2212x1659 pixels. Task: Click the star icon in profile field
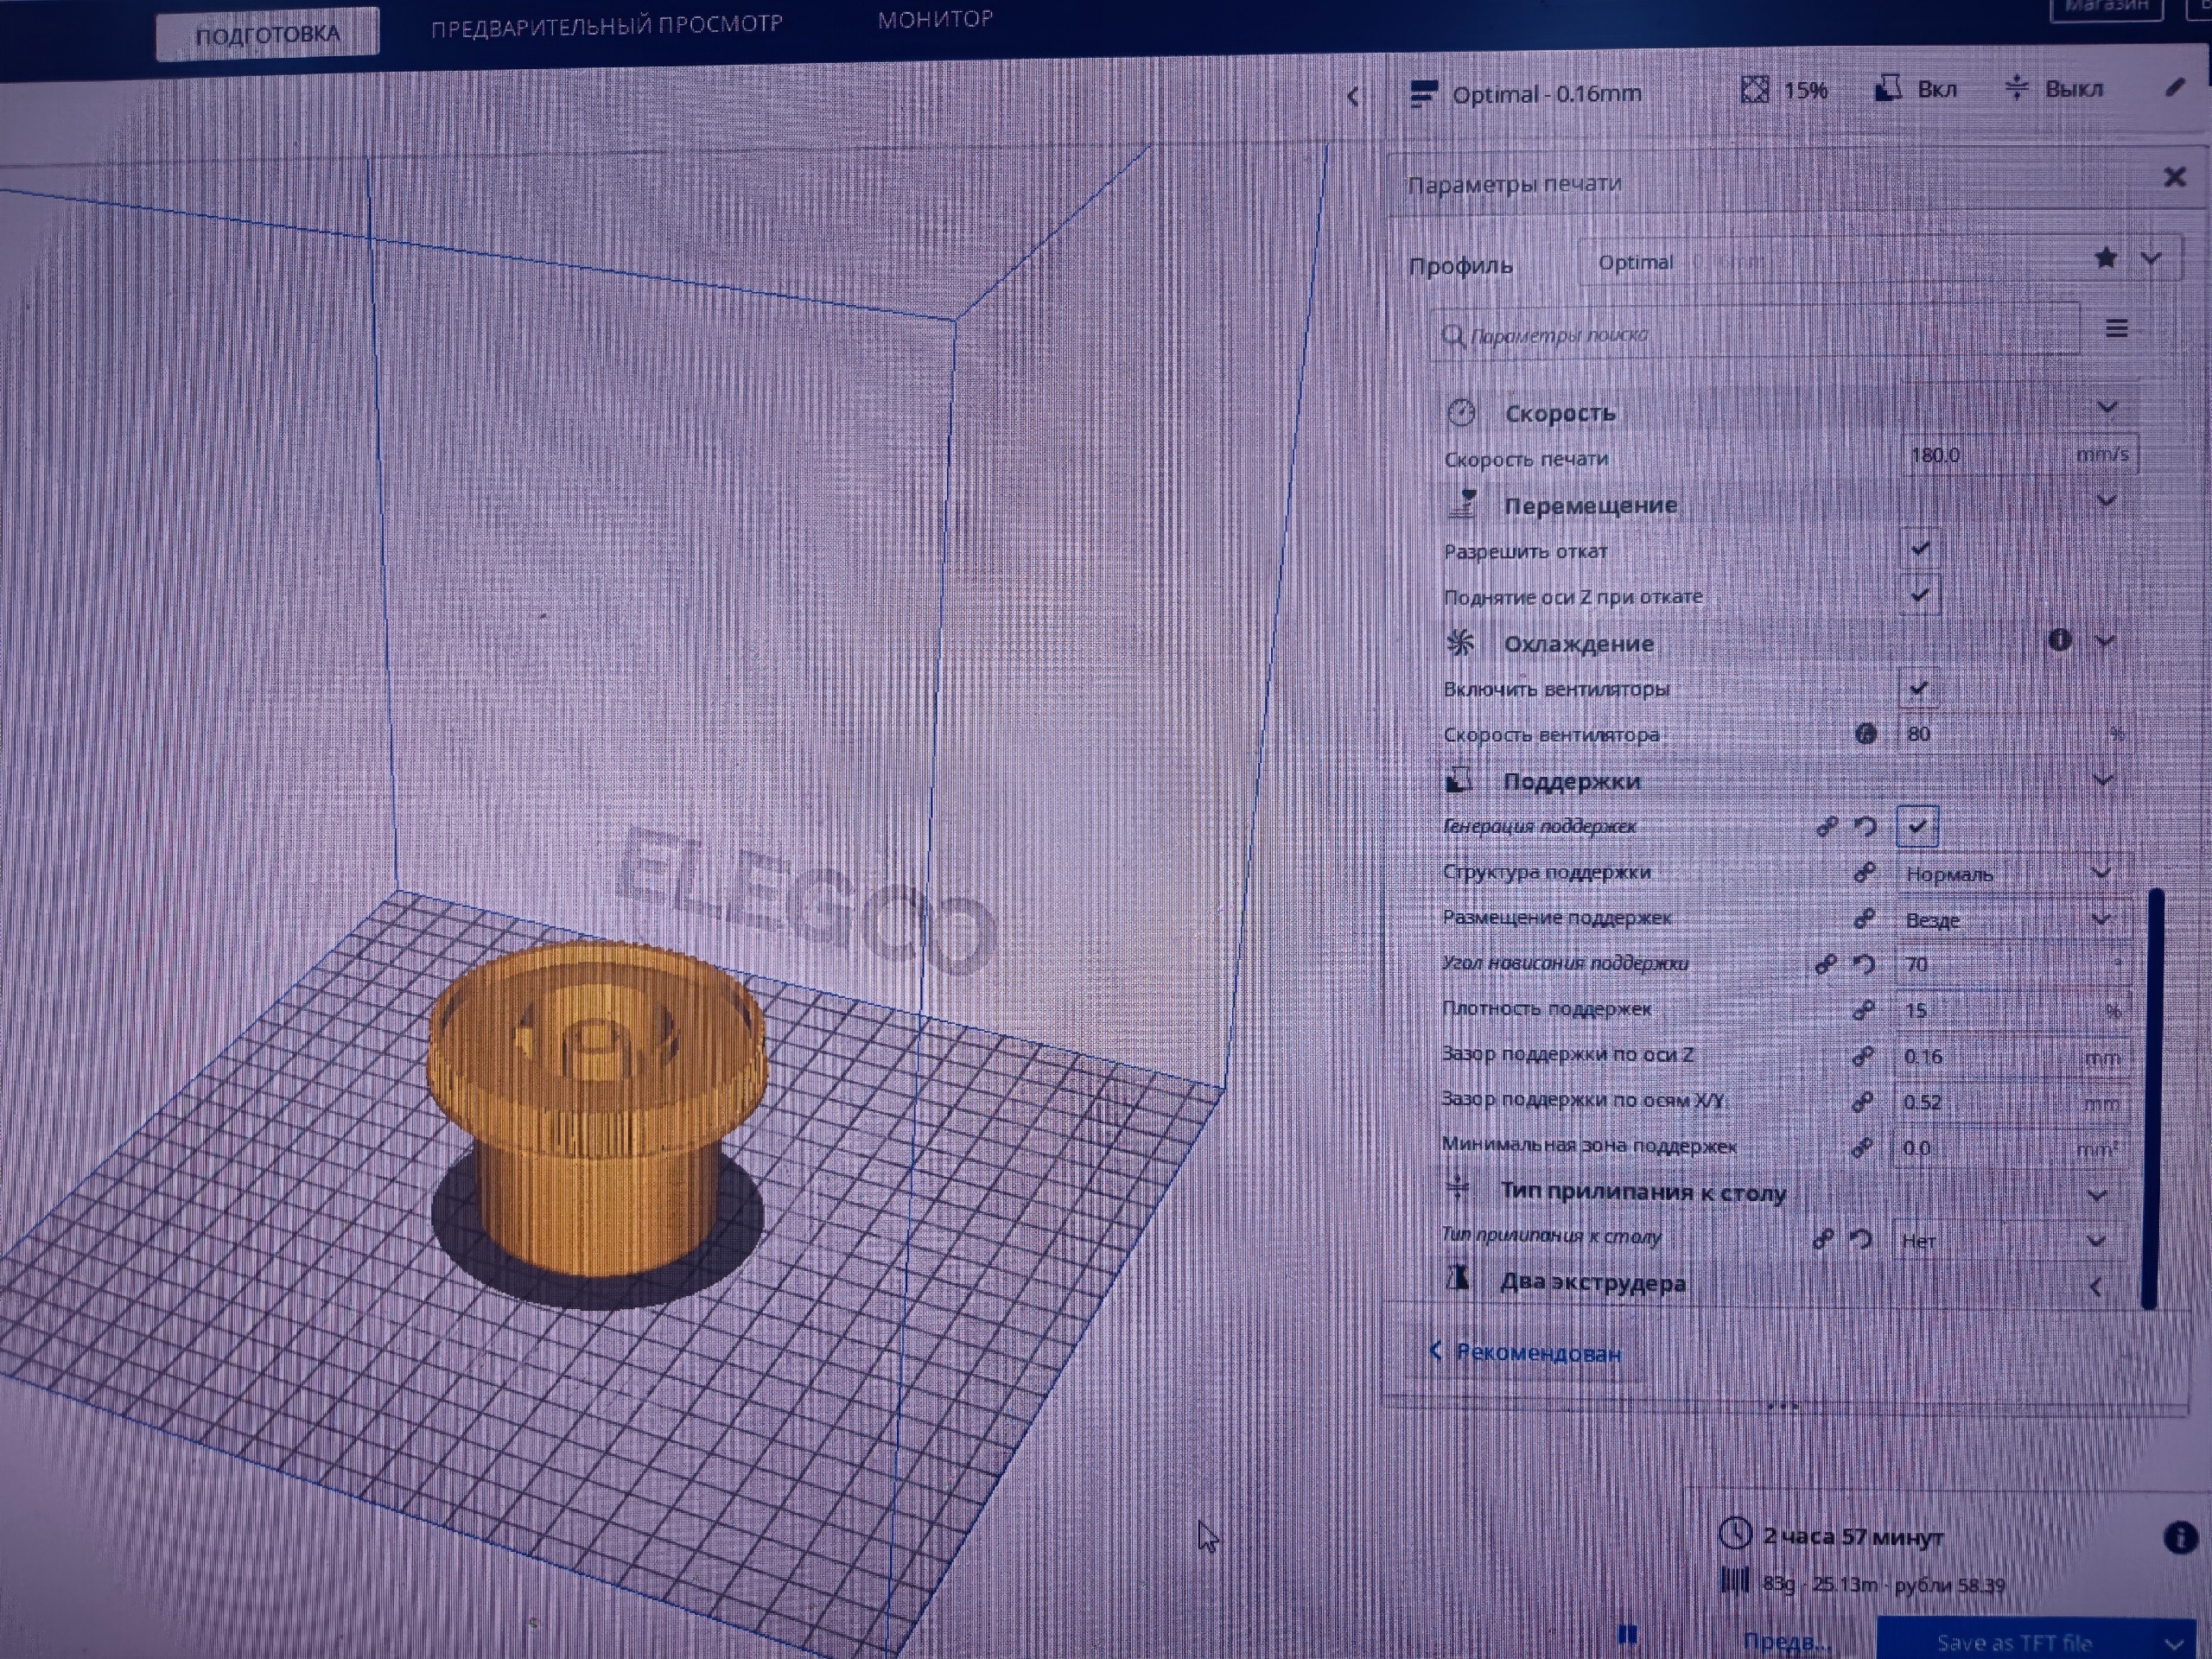pos(2105,258)
